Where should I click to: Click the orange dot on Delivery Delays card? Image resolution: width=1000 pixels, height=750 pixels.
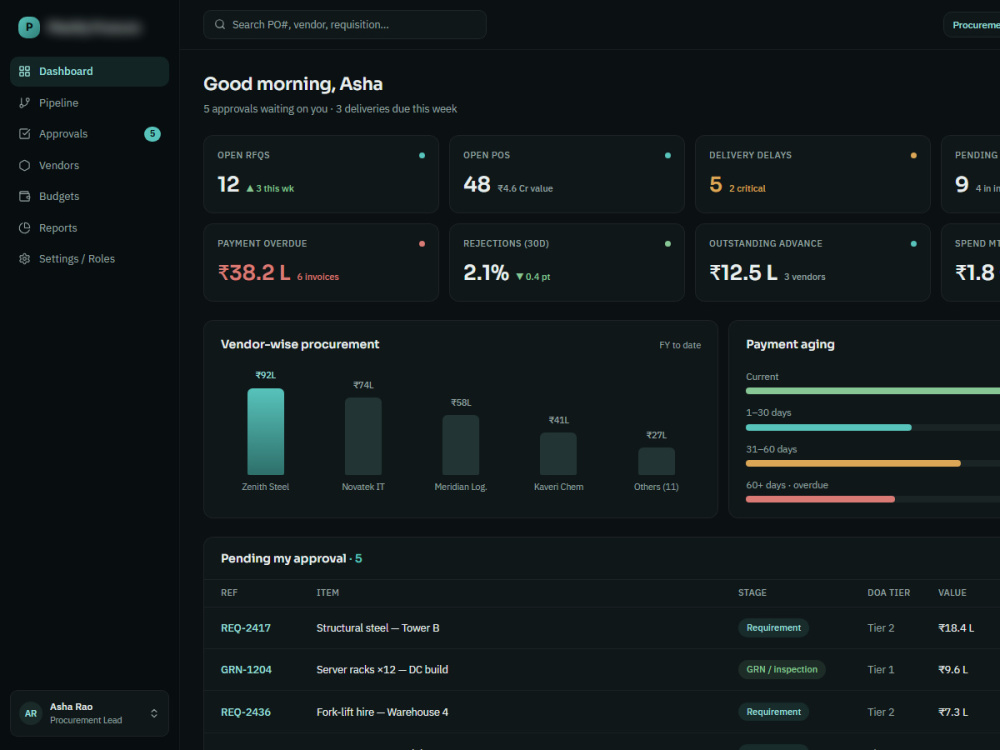coord(913,156)
